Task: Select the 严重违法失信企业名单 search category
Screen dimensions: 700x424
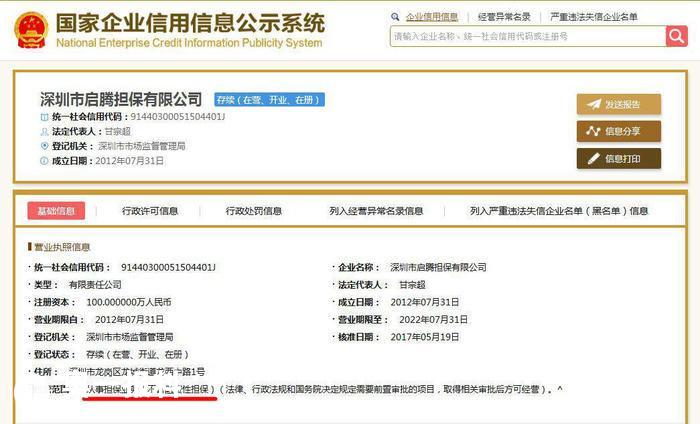Action: (595, 17)
